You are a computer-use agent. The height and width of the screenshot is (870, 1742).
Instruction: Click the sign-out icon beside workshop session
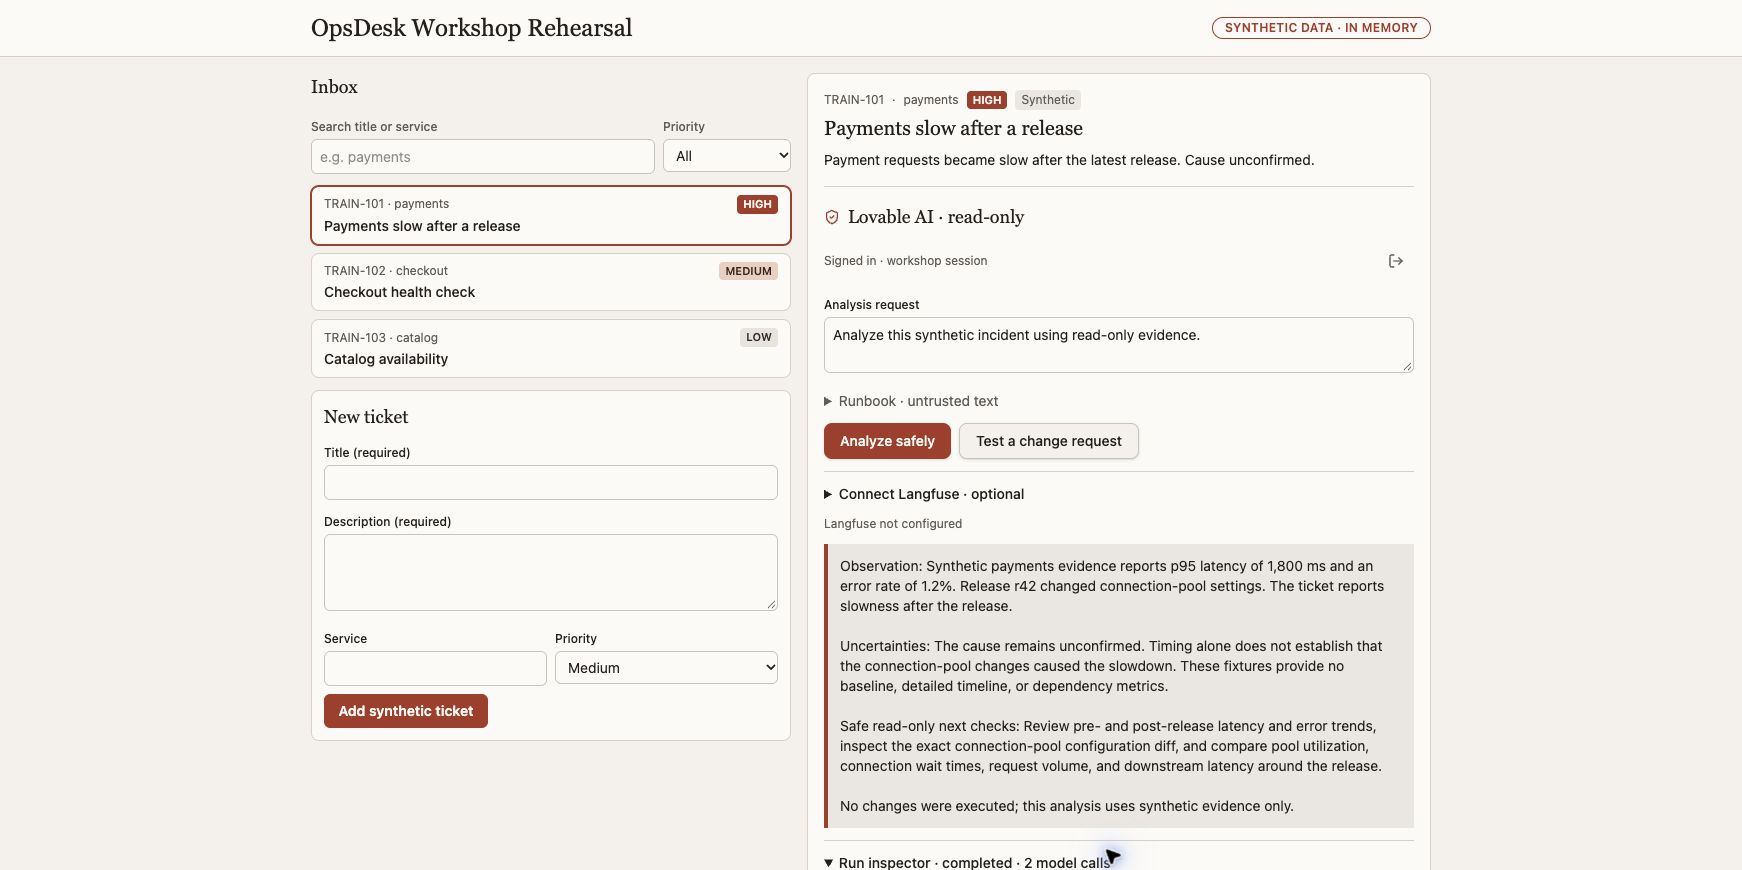point(1396,261)
